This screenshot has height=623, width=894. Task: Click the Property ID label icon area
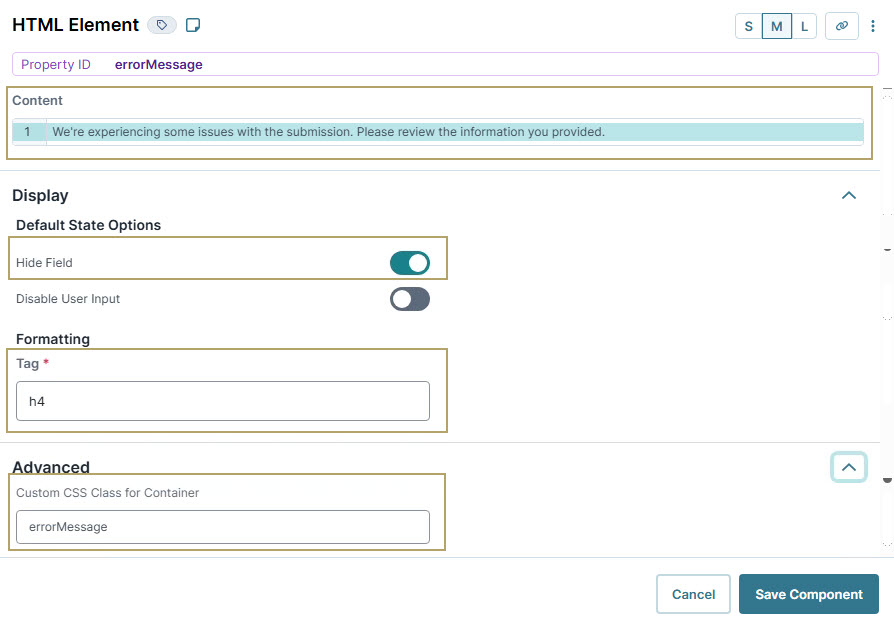tap(56, 63)
